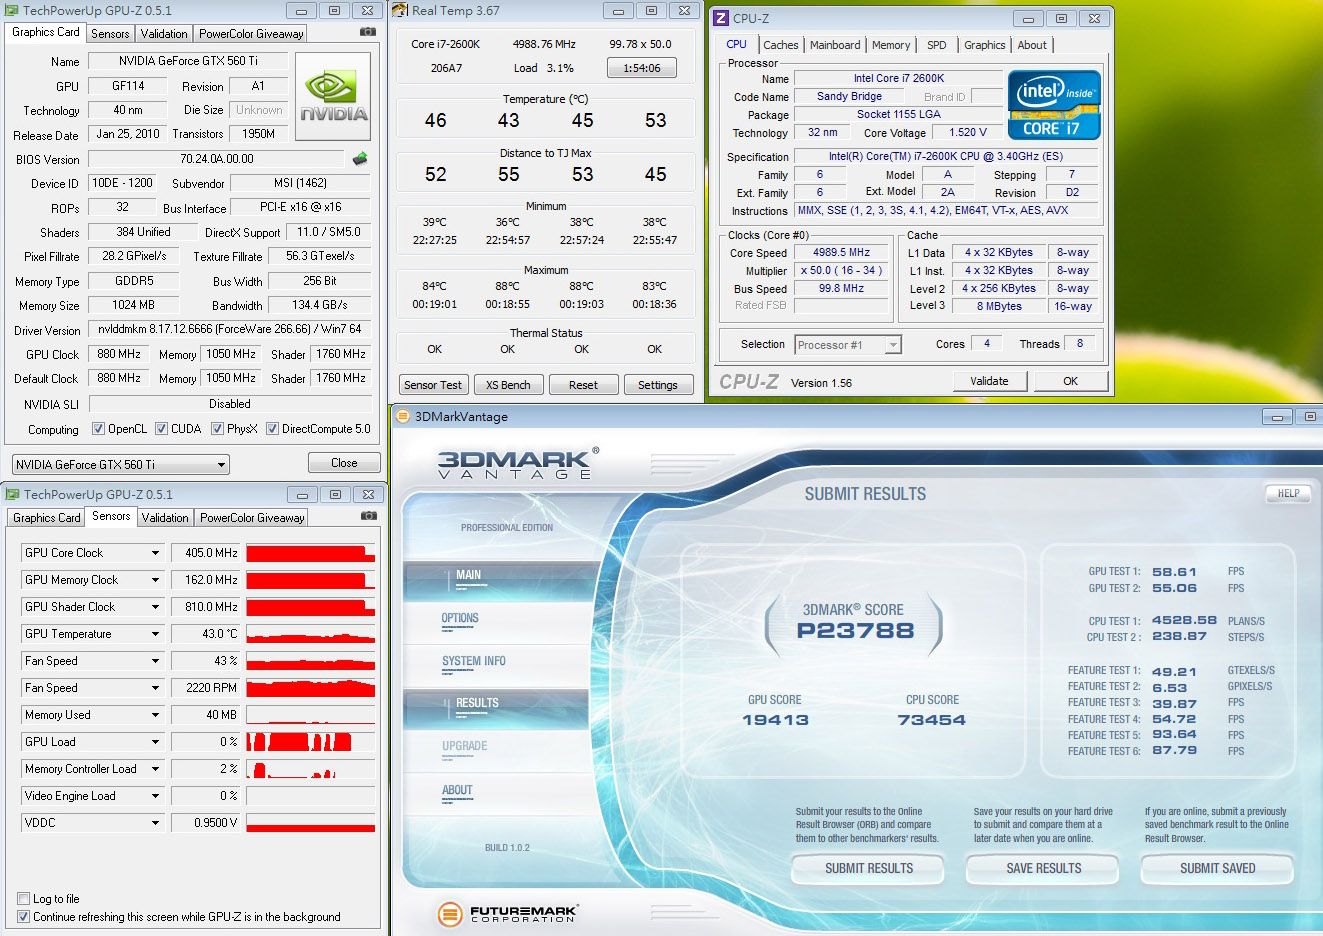Click the Sensor Test button in Real Temp
1323x936 pixels.
(433, 385)
